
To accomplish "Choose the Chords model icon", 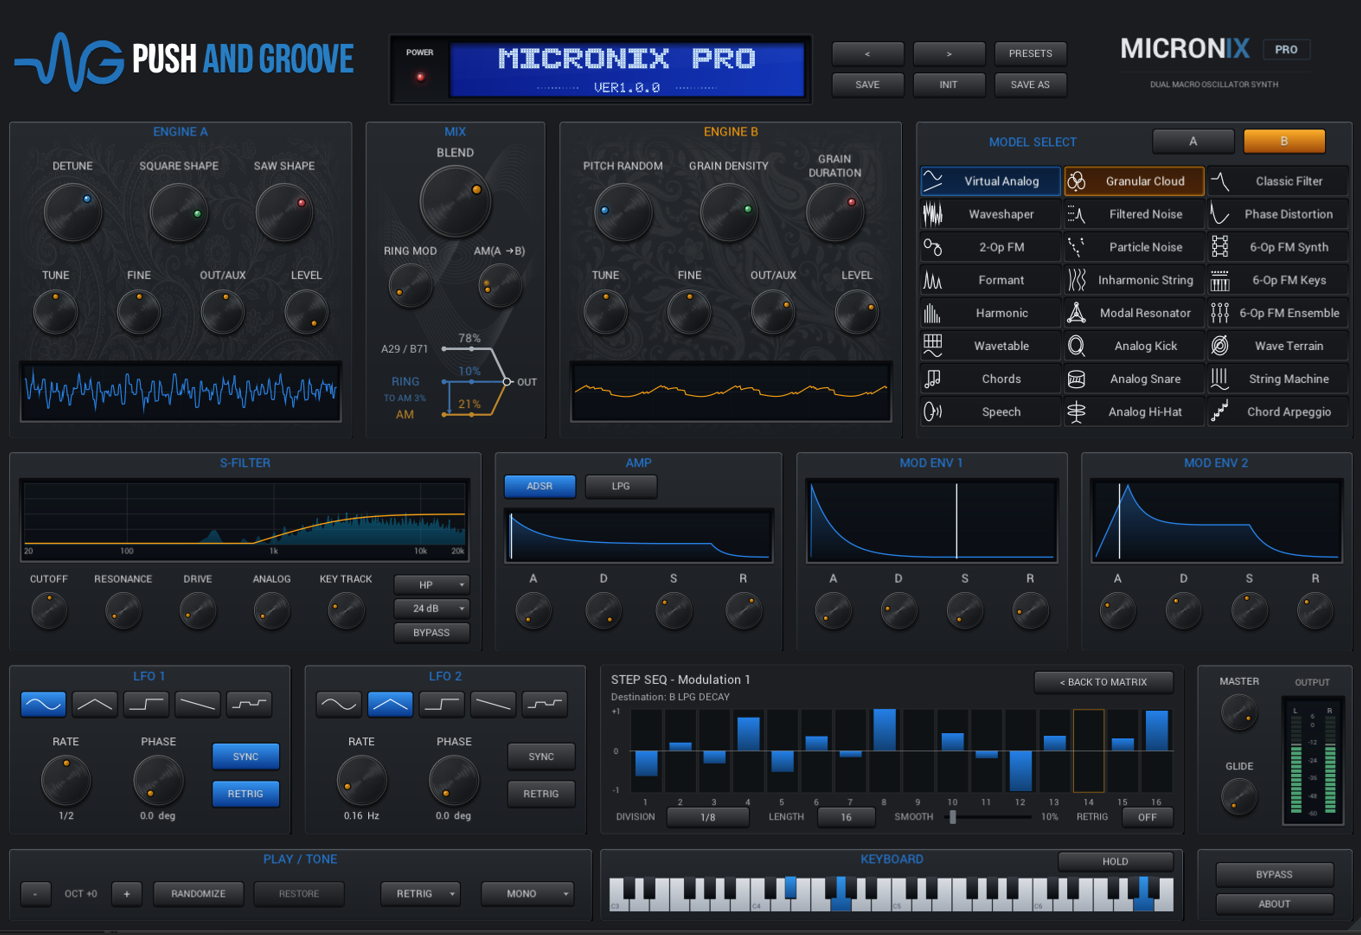I will click(933, 379).
